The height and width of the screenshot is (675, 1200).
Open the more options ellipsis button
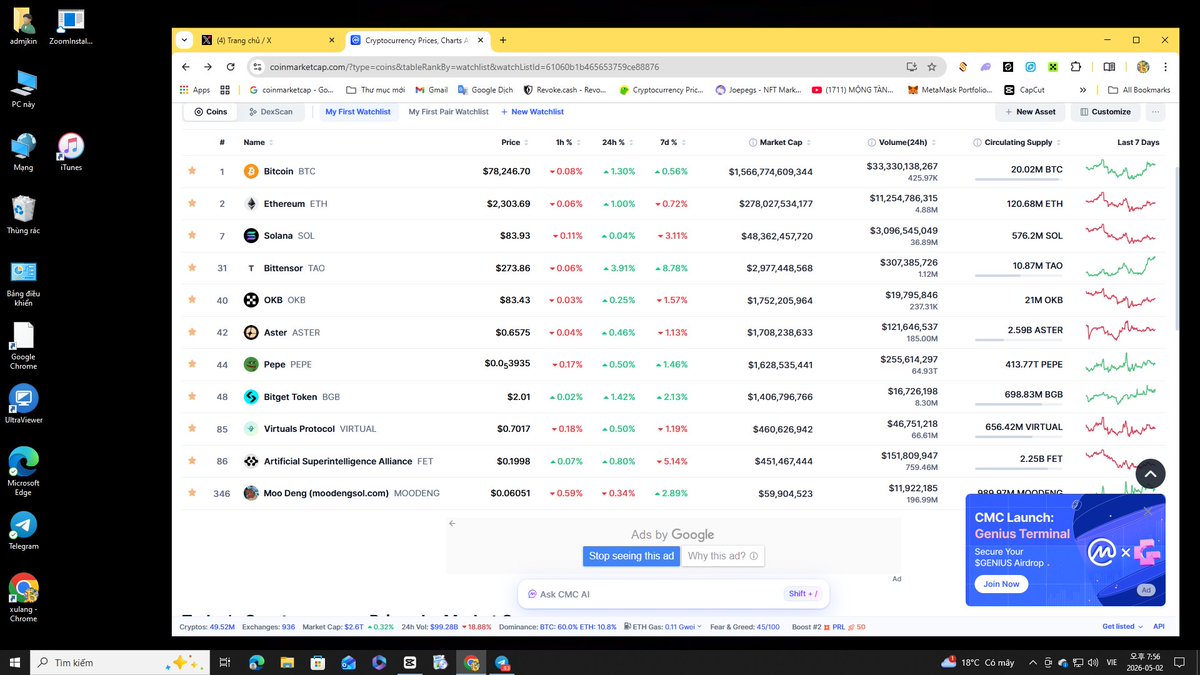click(1155, 112)
